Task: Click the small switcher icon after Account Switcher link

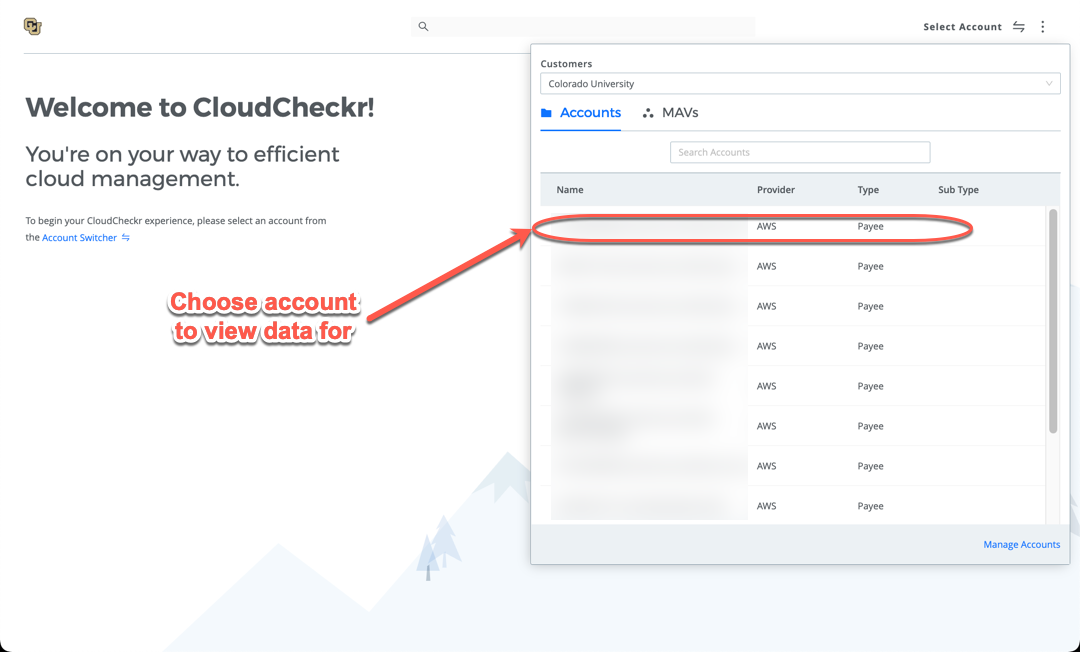Action: click(x=126, y=238)
